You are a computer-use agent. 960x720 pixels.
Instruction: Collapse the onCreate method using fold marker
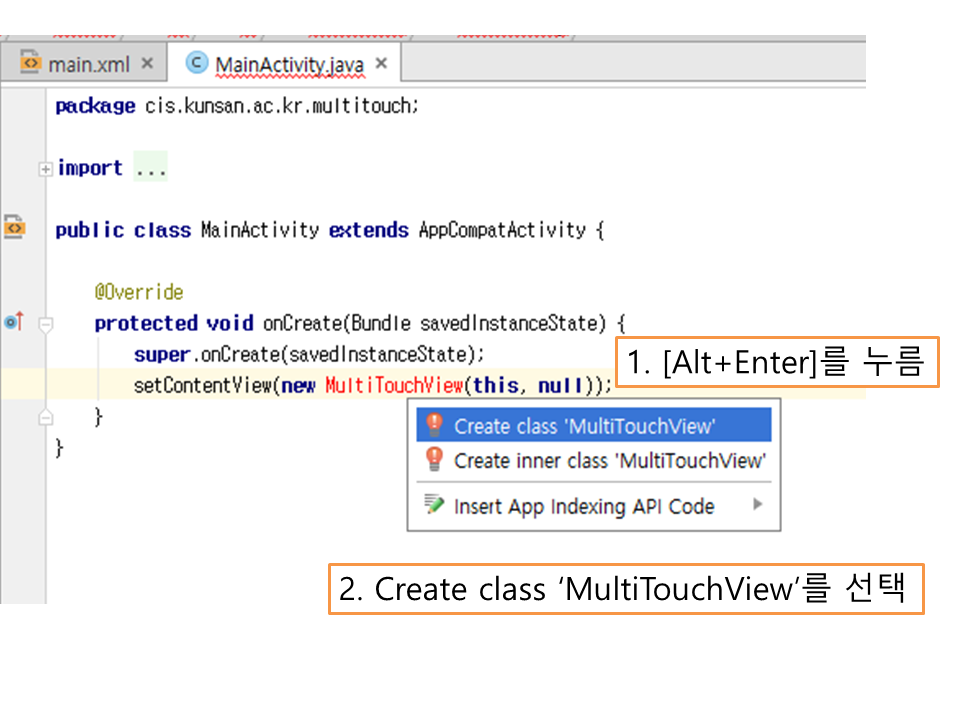coord(45,323)
